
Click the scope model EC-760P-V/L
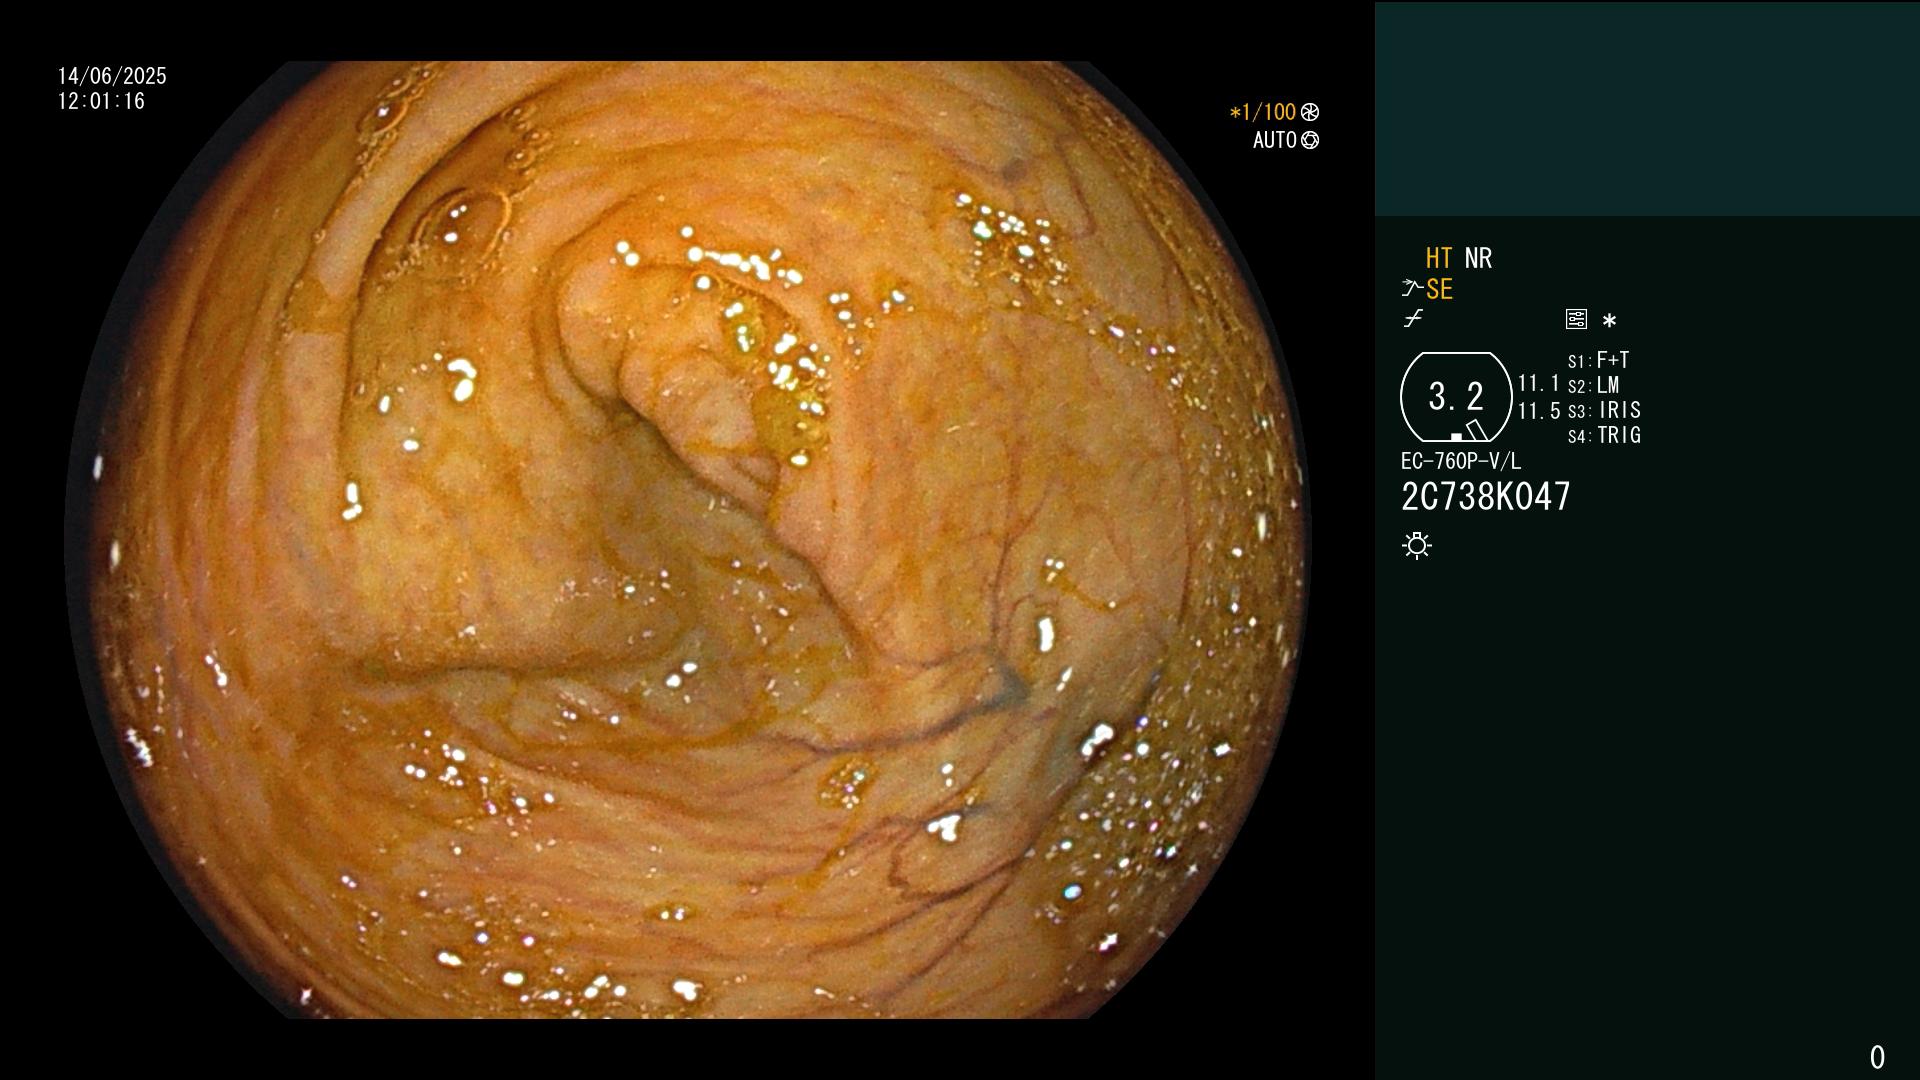click(1461, 461)
